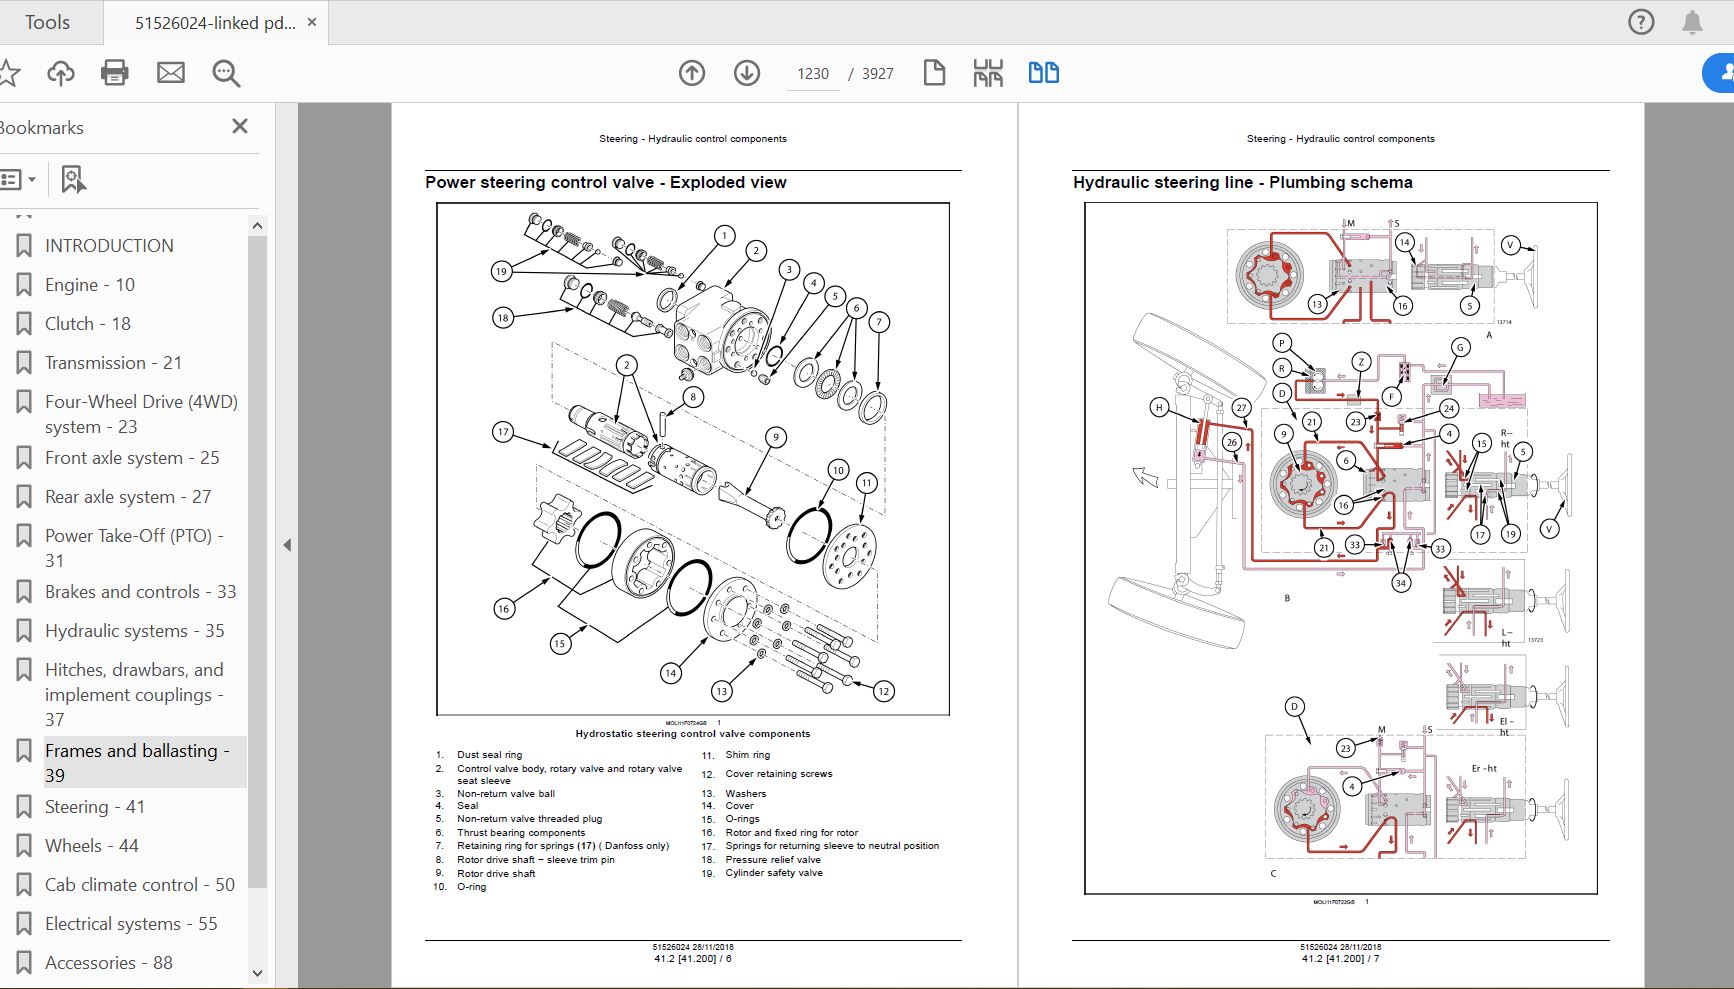Viewport: 1734px width, 989px height.
Task: Open the find text magnifier tool
Action: point(226,73)
